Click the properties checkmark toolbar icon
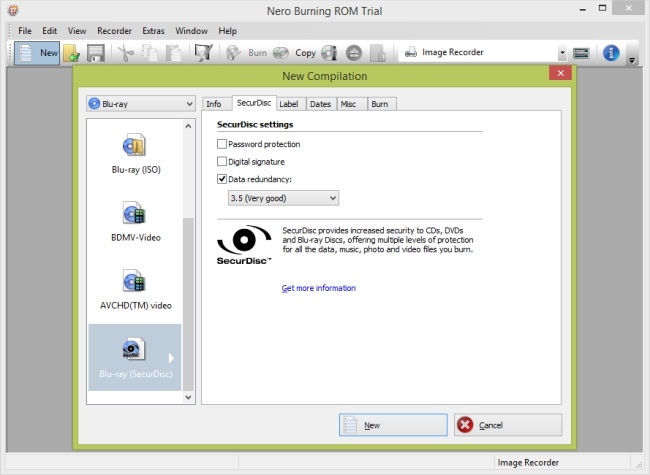 [203, 53]
